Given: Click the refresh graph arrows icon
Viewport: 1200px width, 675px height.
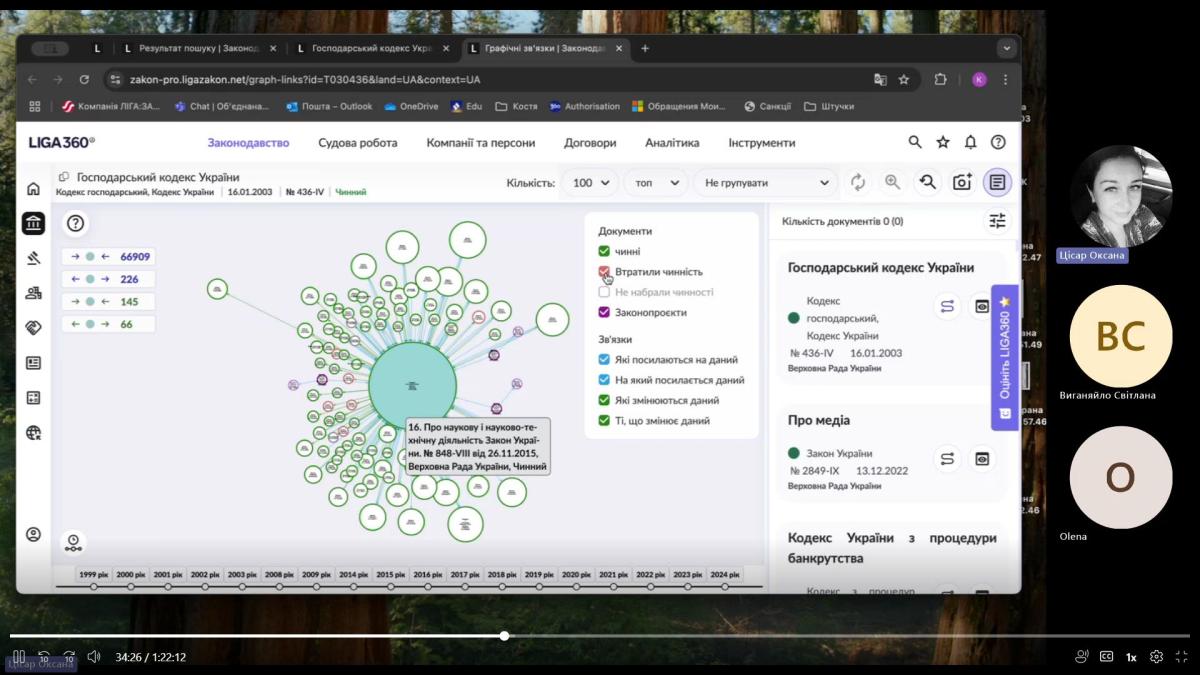Looking at the screenshot, I should click(858, 182).
